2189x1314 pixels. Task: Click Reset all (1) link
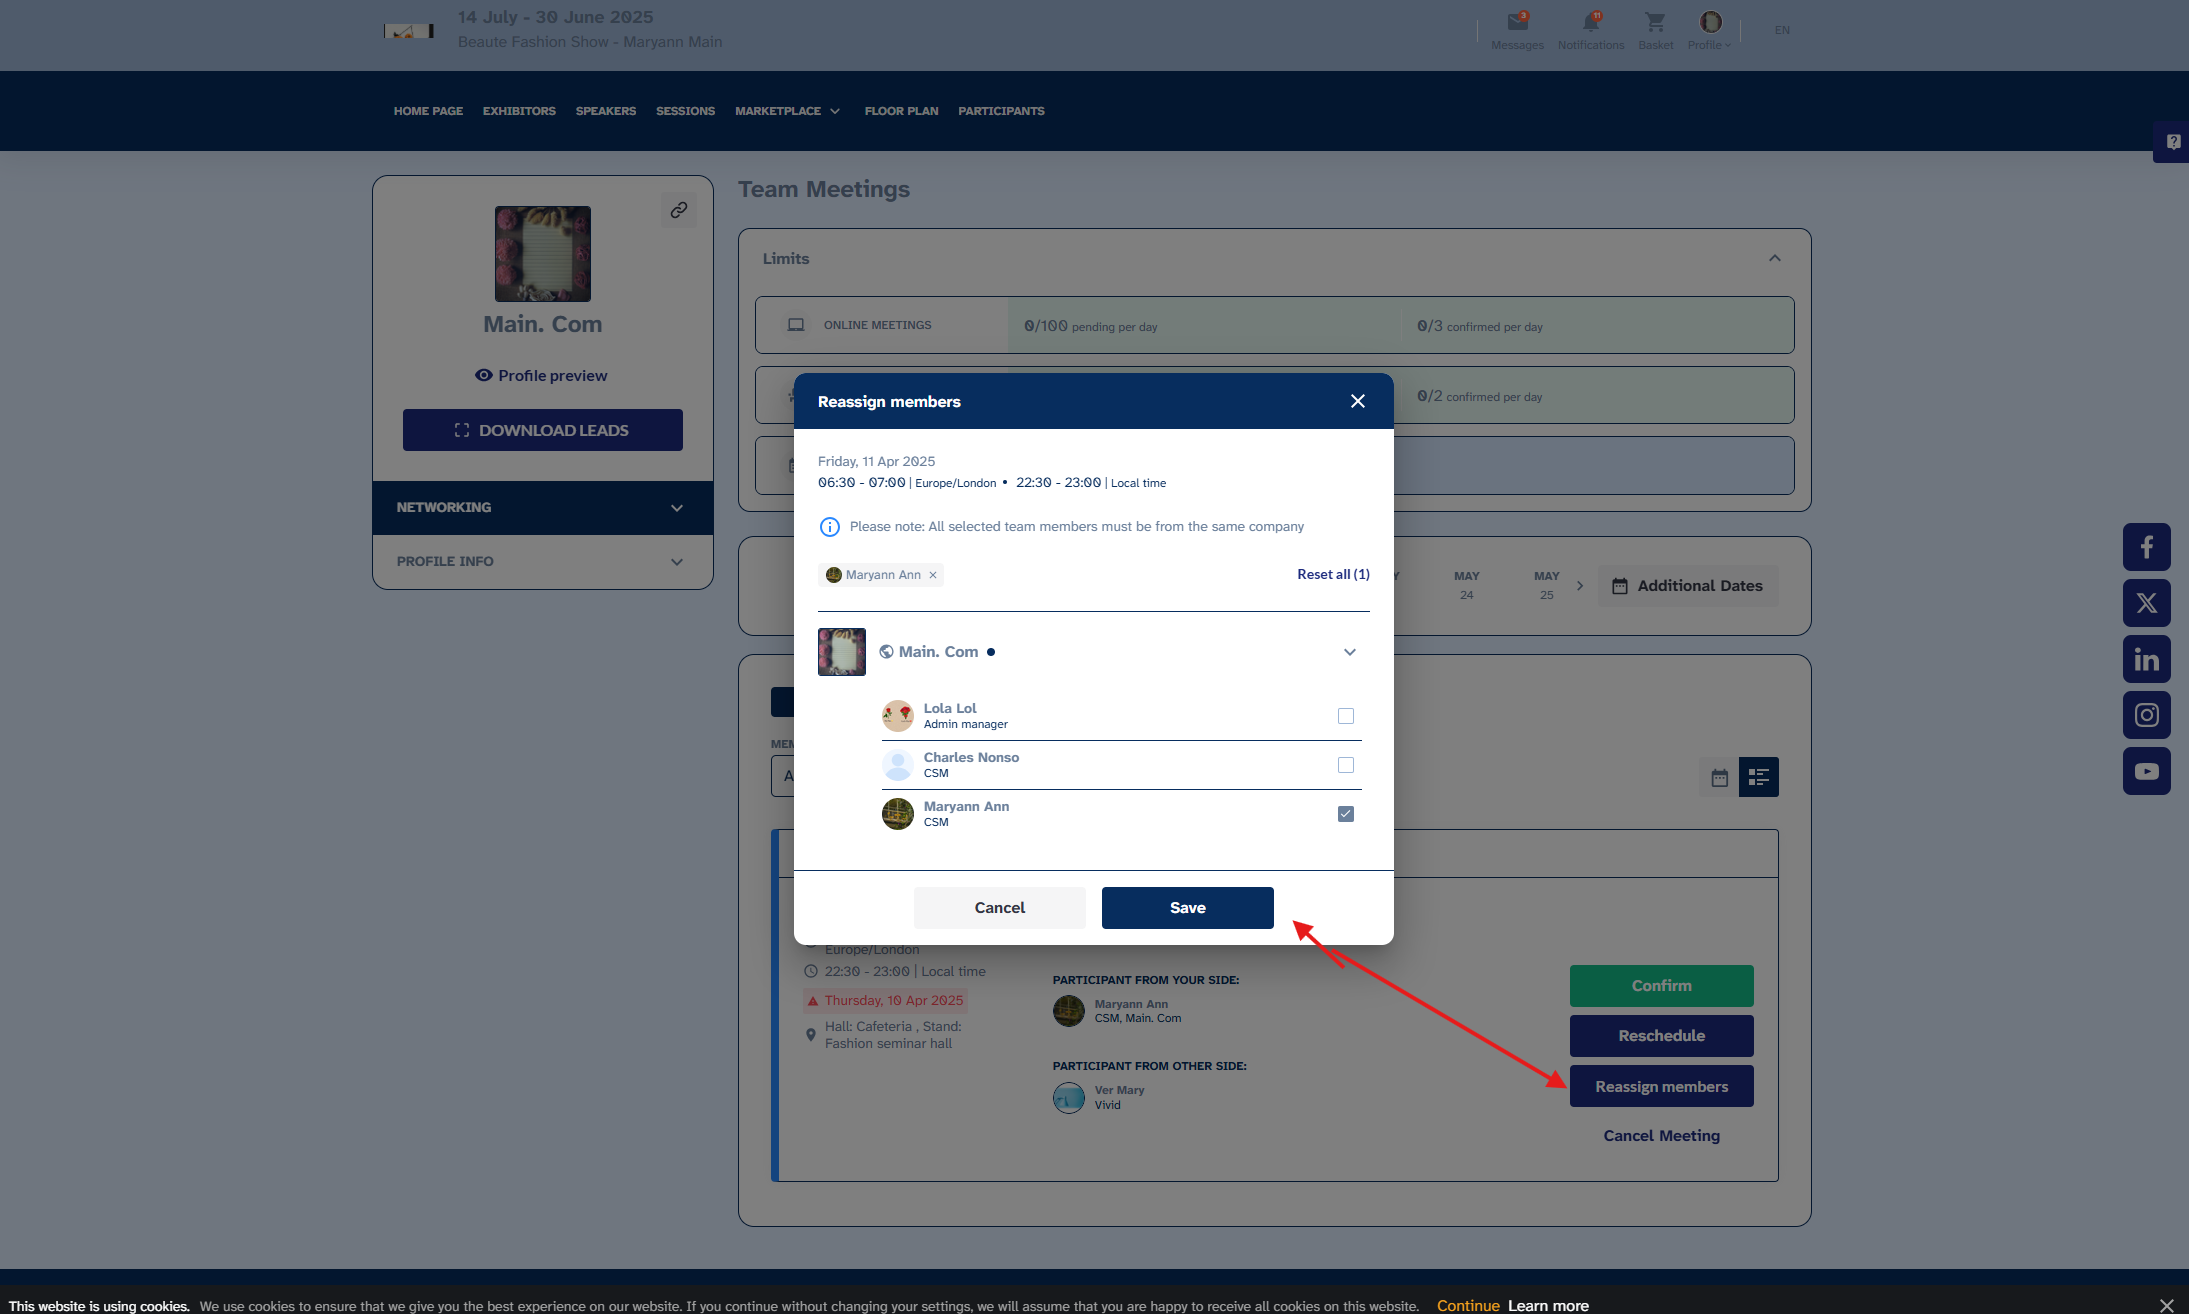1332,574
